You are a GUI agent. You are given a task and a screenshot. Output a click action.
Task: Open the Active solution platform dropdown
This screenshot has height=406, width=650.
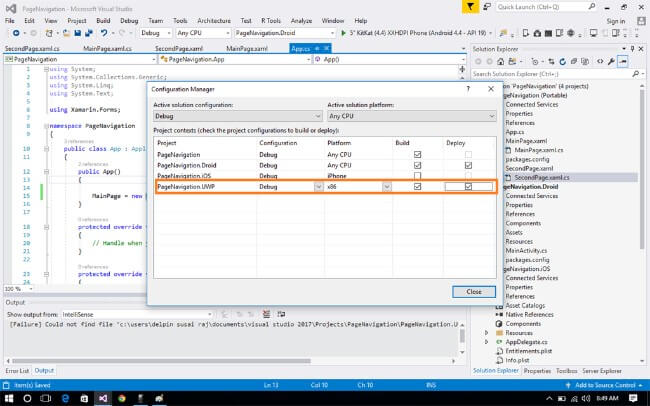[410, 116]
